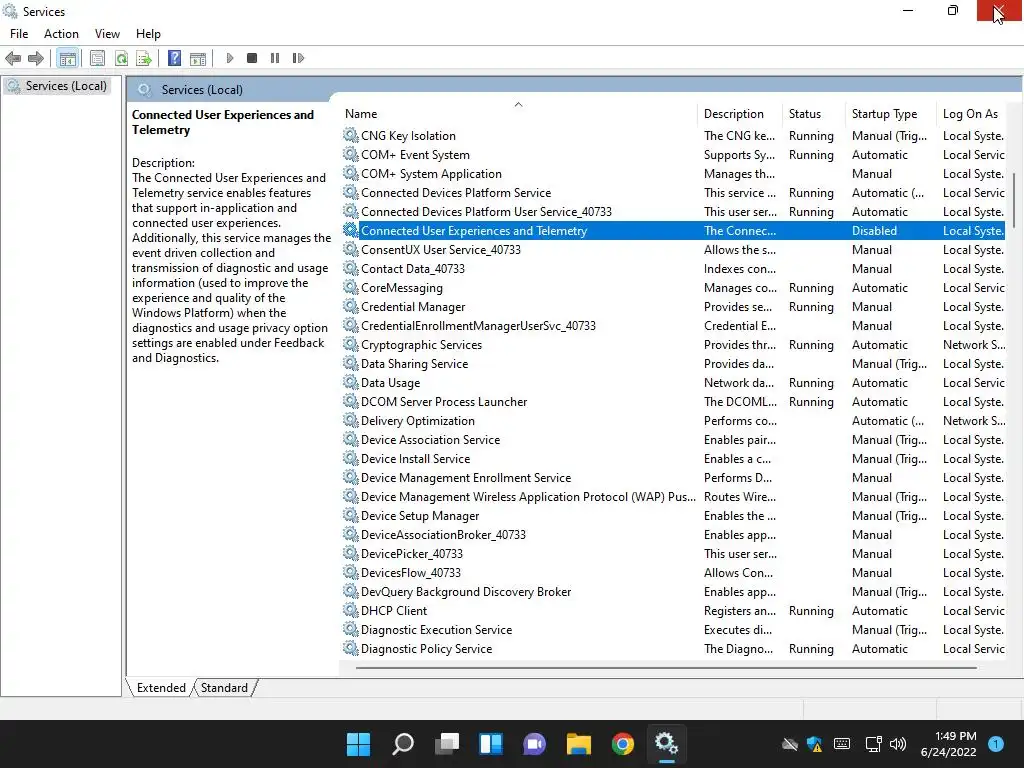The width and height of the screenshot is (1024, 768).
Task: Open File Explorer in taskbar
Action: click(x=579, y=744)
